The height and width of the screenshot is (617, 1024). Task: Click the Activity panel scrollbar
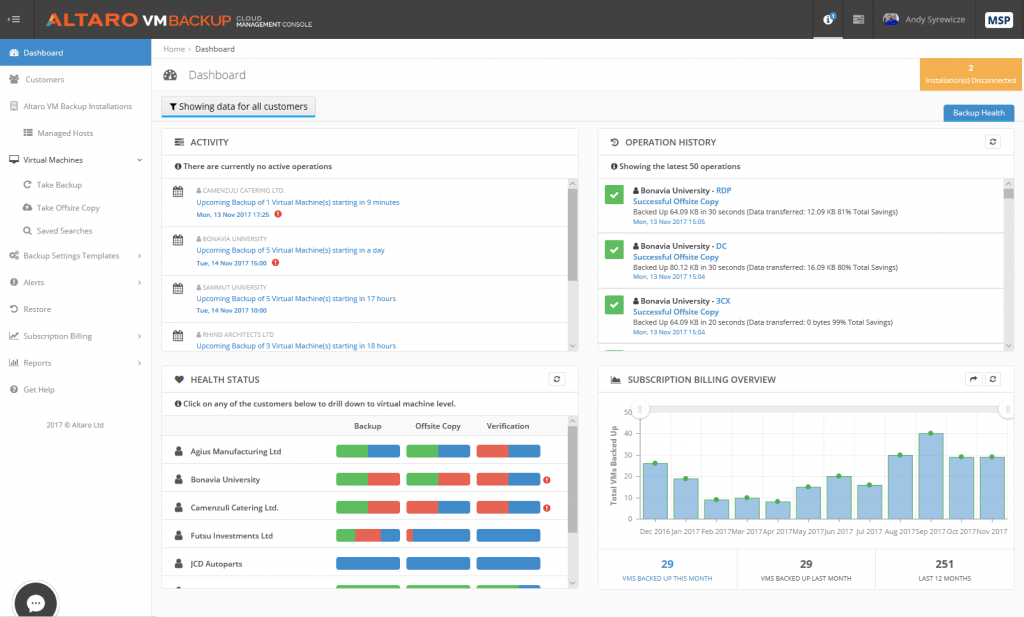573,235
